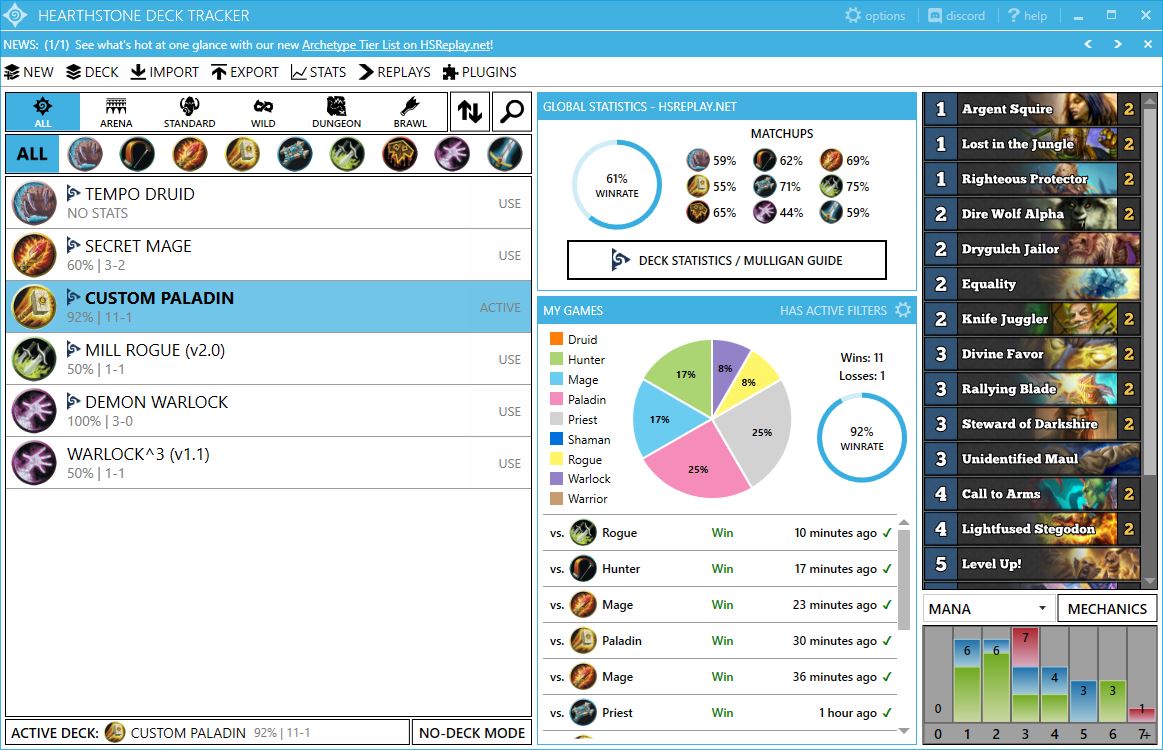Filter decks by Druid class icon
The width and height of the screenshot is (1163, 750).
click(85, 154)
